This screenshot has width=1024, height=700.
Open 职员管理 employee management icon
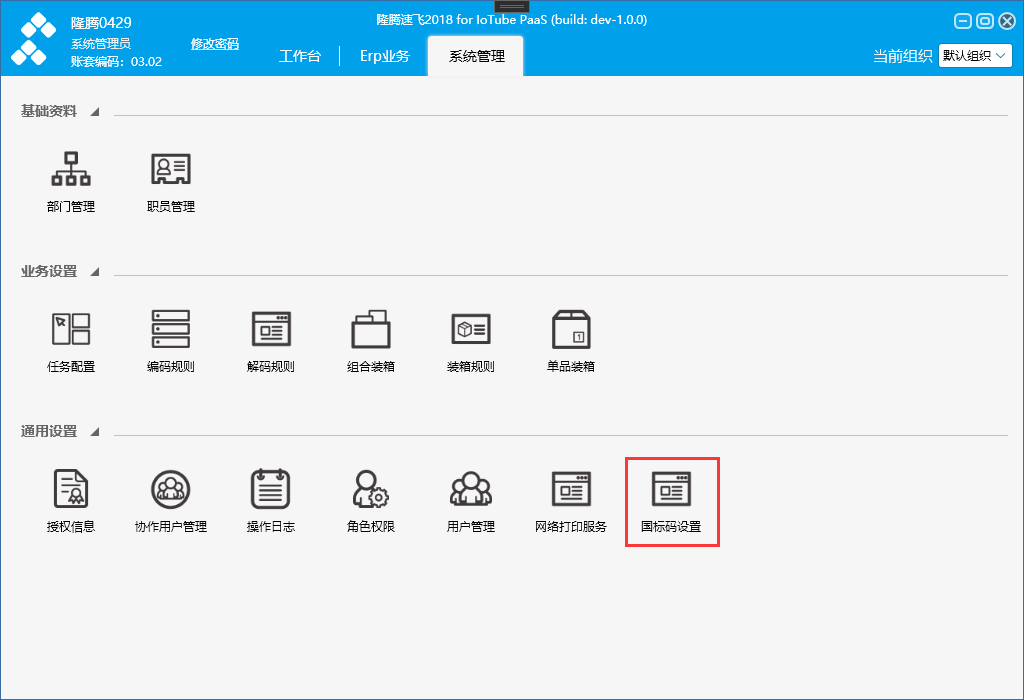(x=171, y=169)
